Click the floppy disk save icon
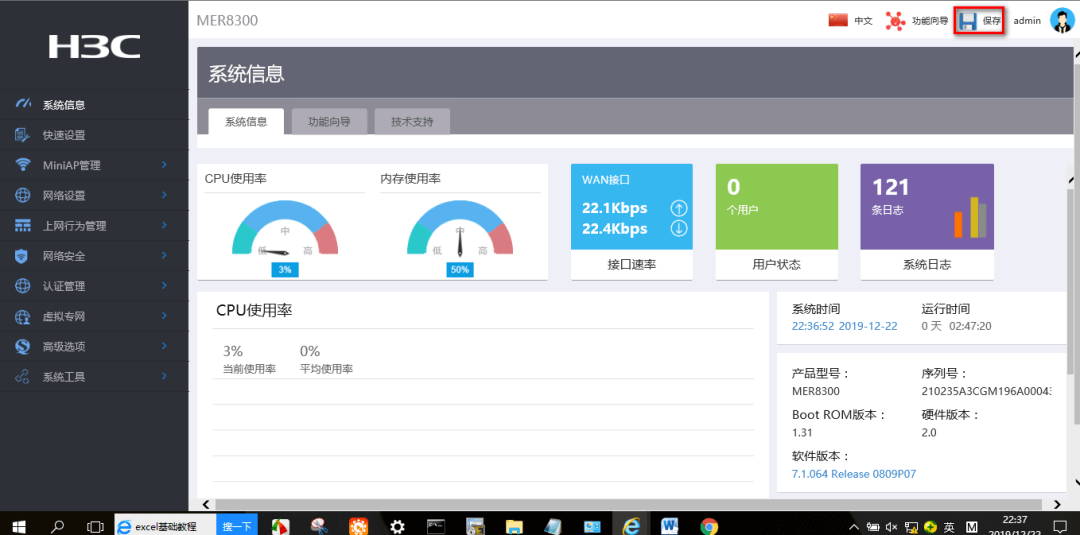This screenshot has height=535, width=1080. [968, 21]
